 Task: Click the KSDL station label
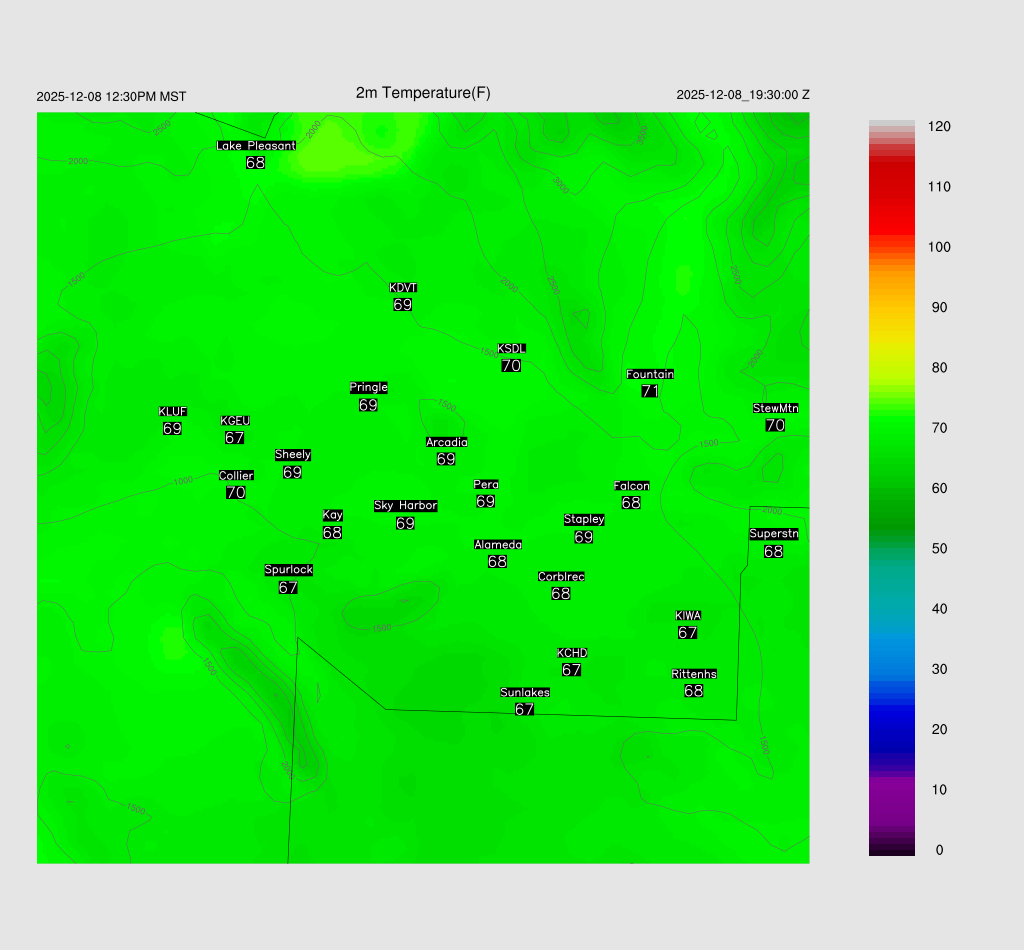pyautogui.click(x=511, y=349)
